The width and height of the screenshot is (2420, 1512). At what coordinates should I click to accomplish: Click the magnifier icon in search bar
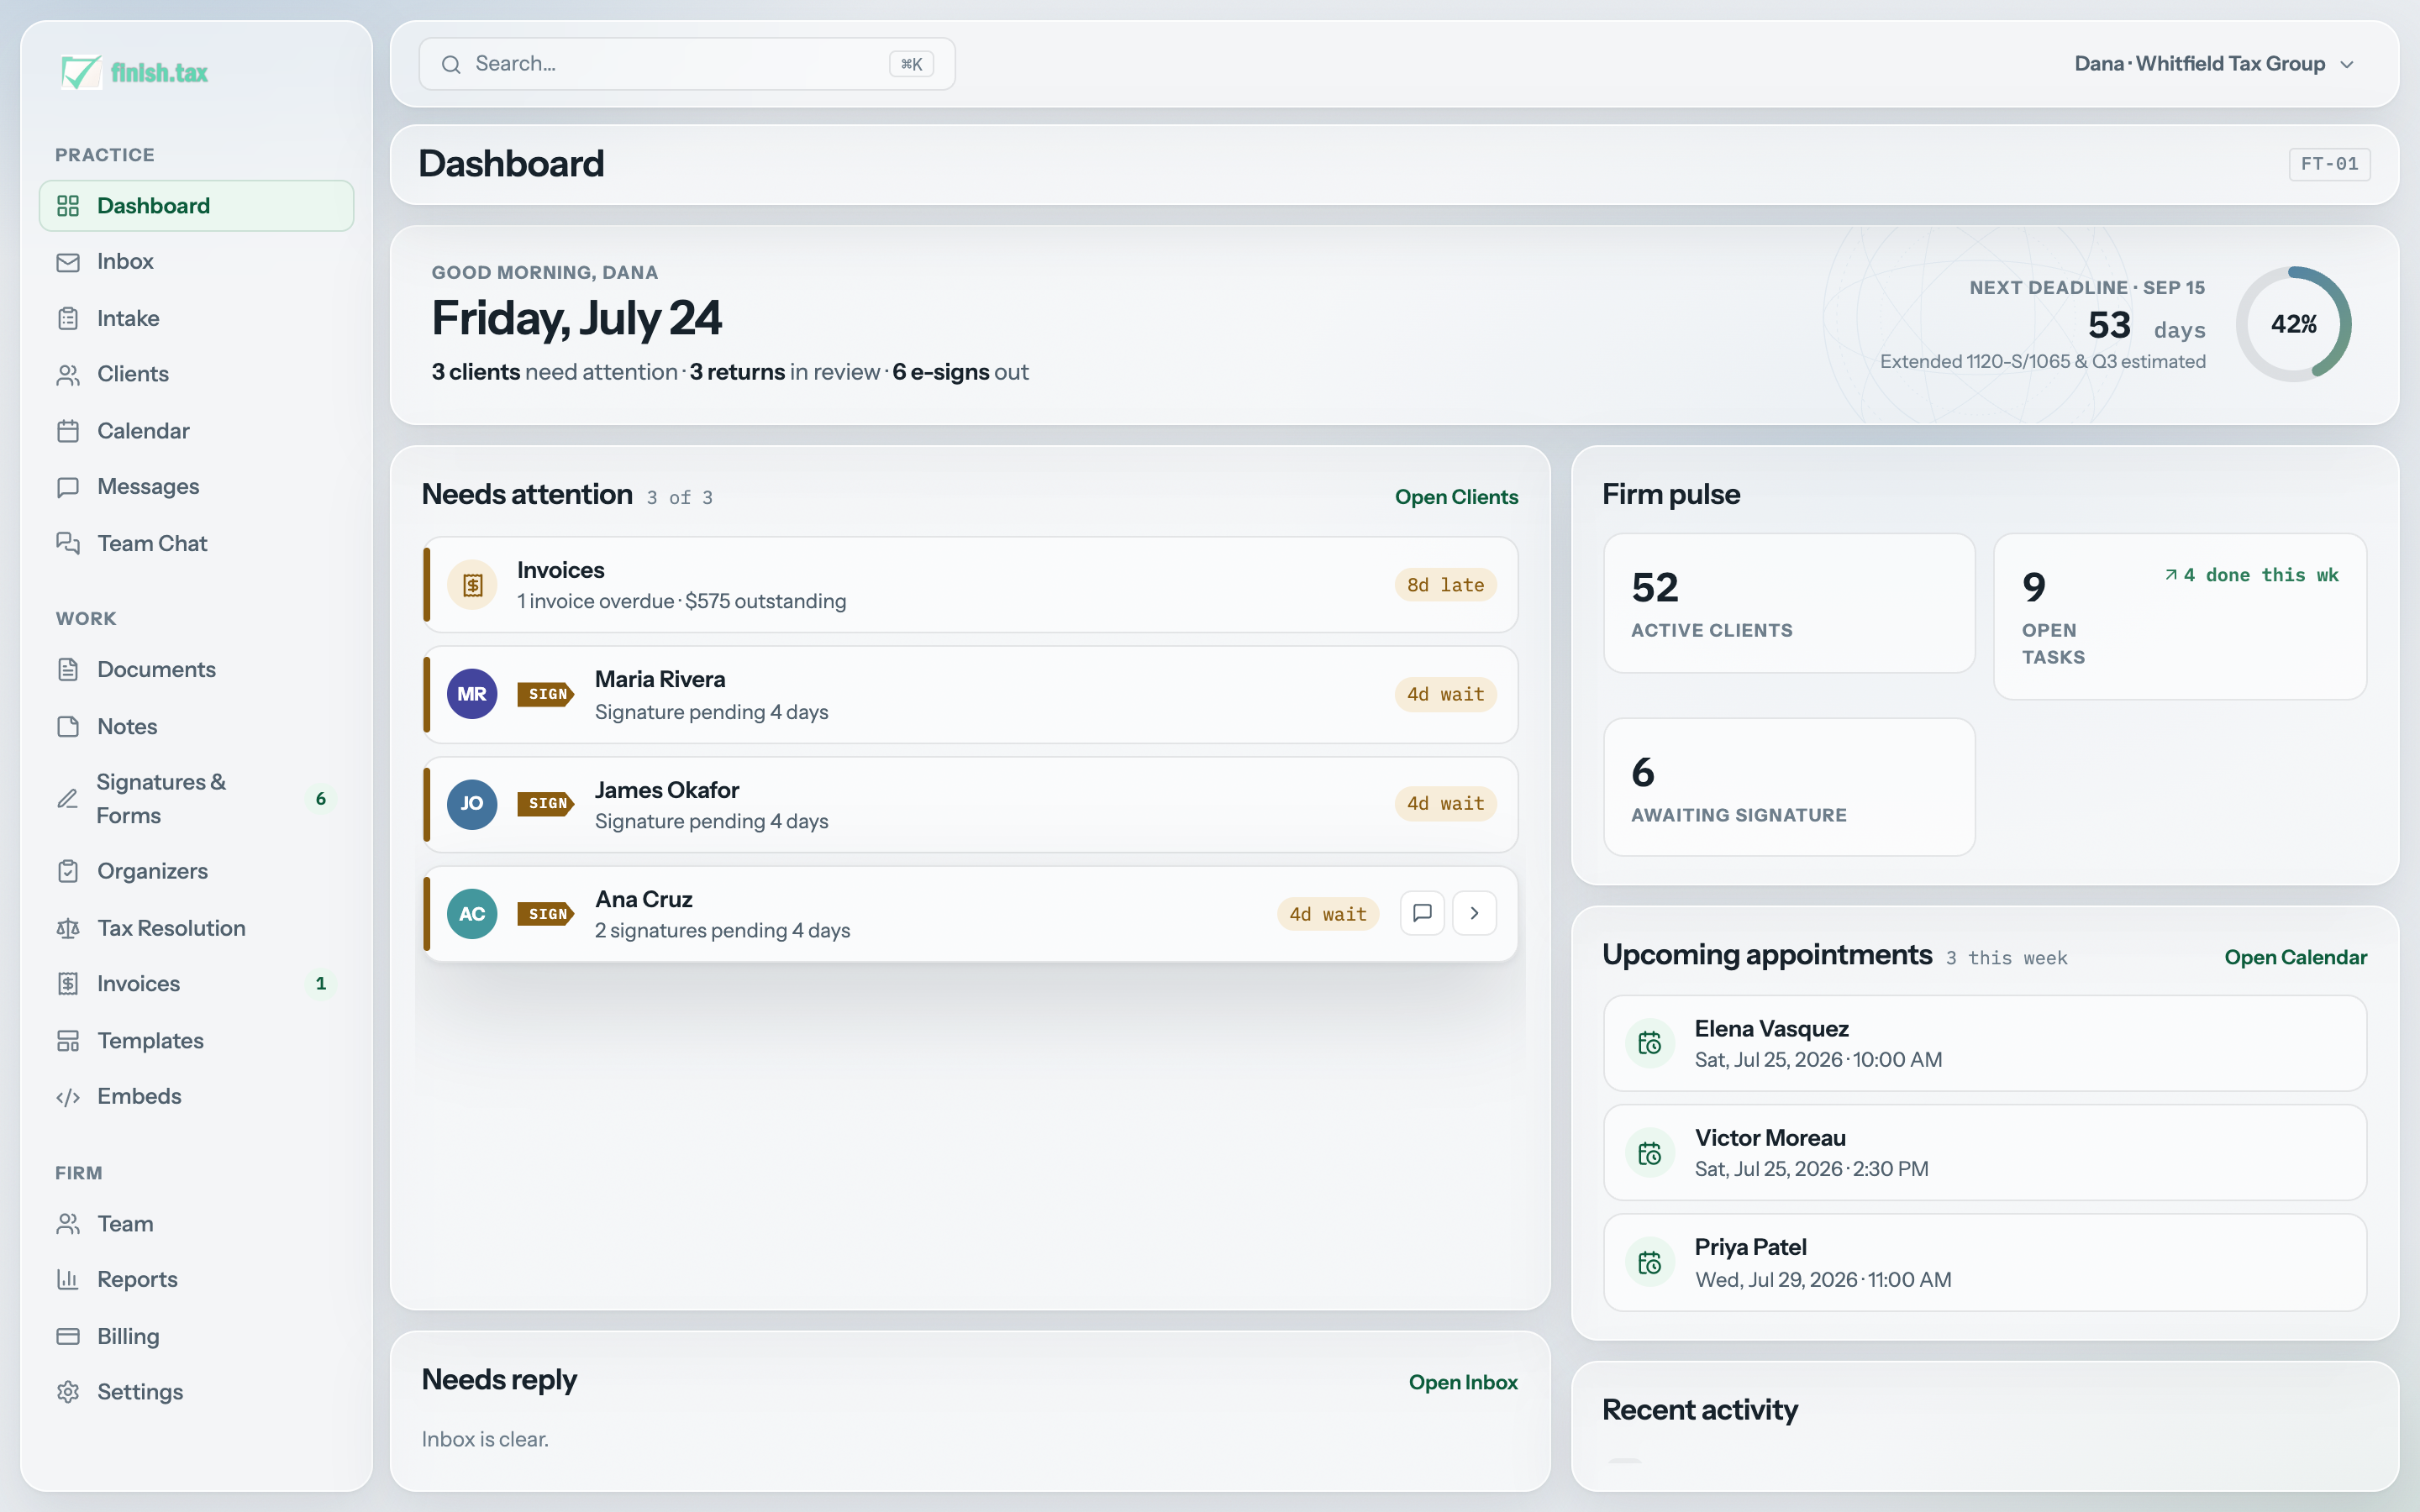coord(451,64)
